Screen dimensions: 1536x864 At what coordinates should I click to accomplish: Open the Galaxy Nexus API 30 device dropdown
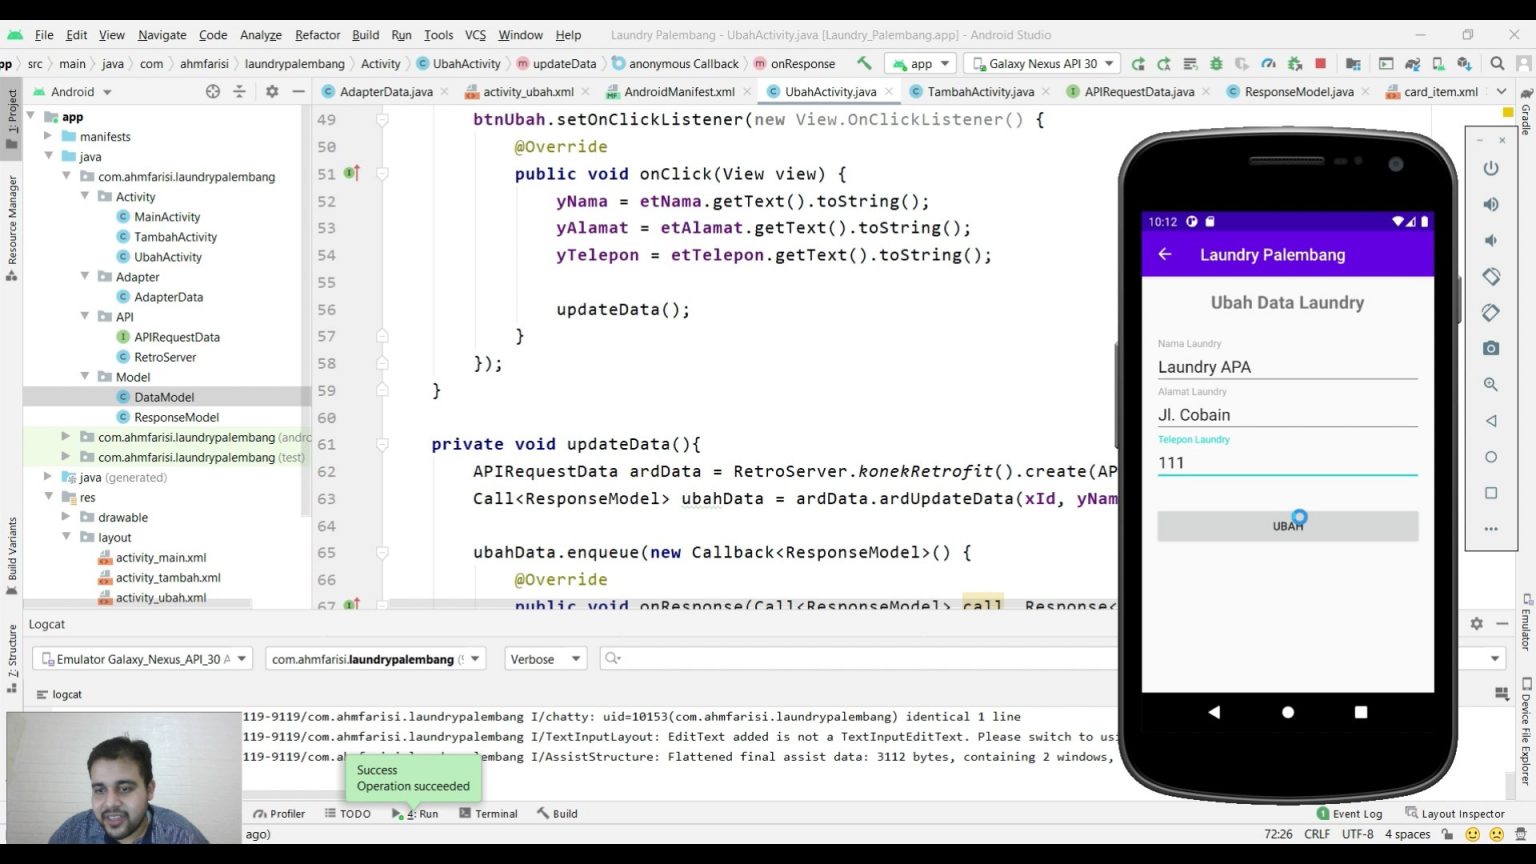pos(1041,63)
